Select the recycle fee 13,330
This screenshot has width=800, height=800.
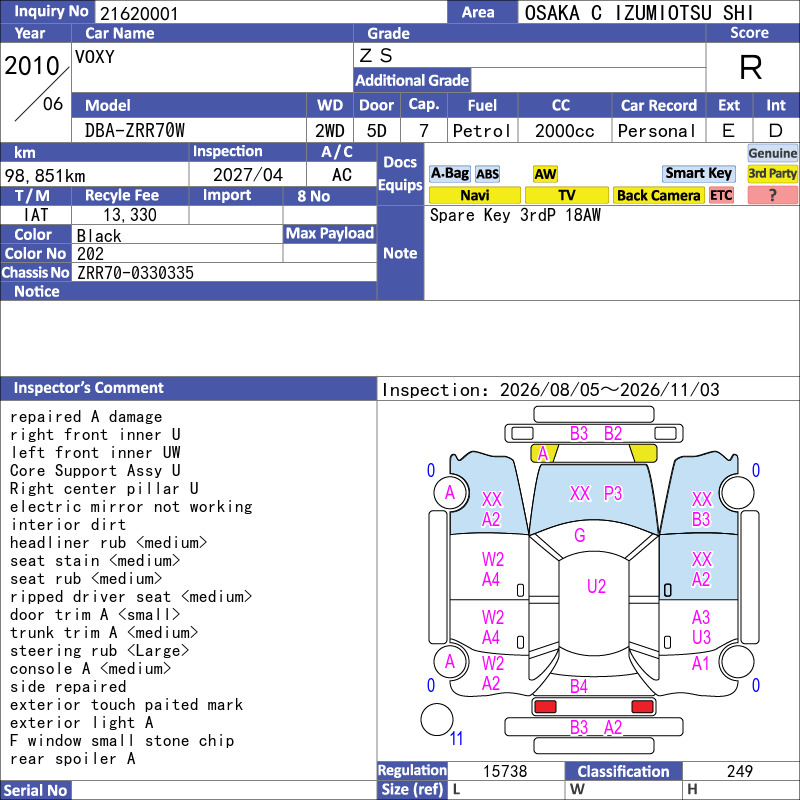(130, 215)
